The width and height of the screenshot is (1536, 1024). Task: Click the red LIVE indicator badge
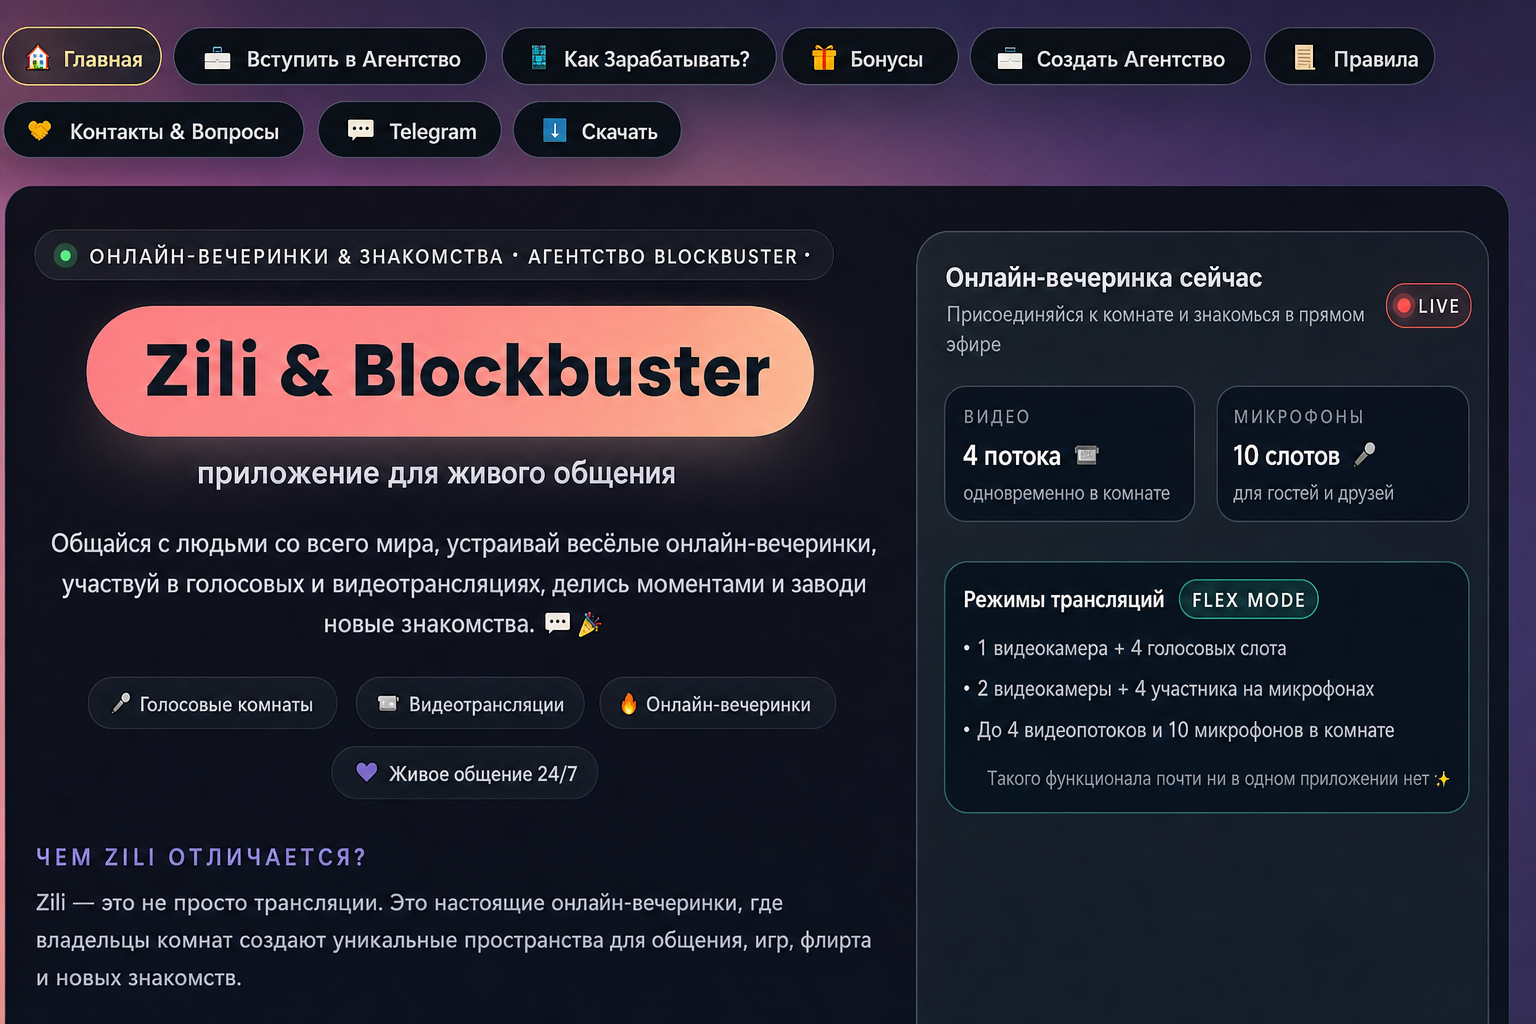[x=1428, y=306]
